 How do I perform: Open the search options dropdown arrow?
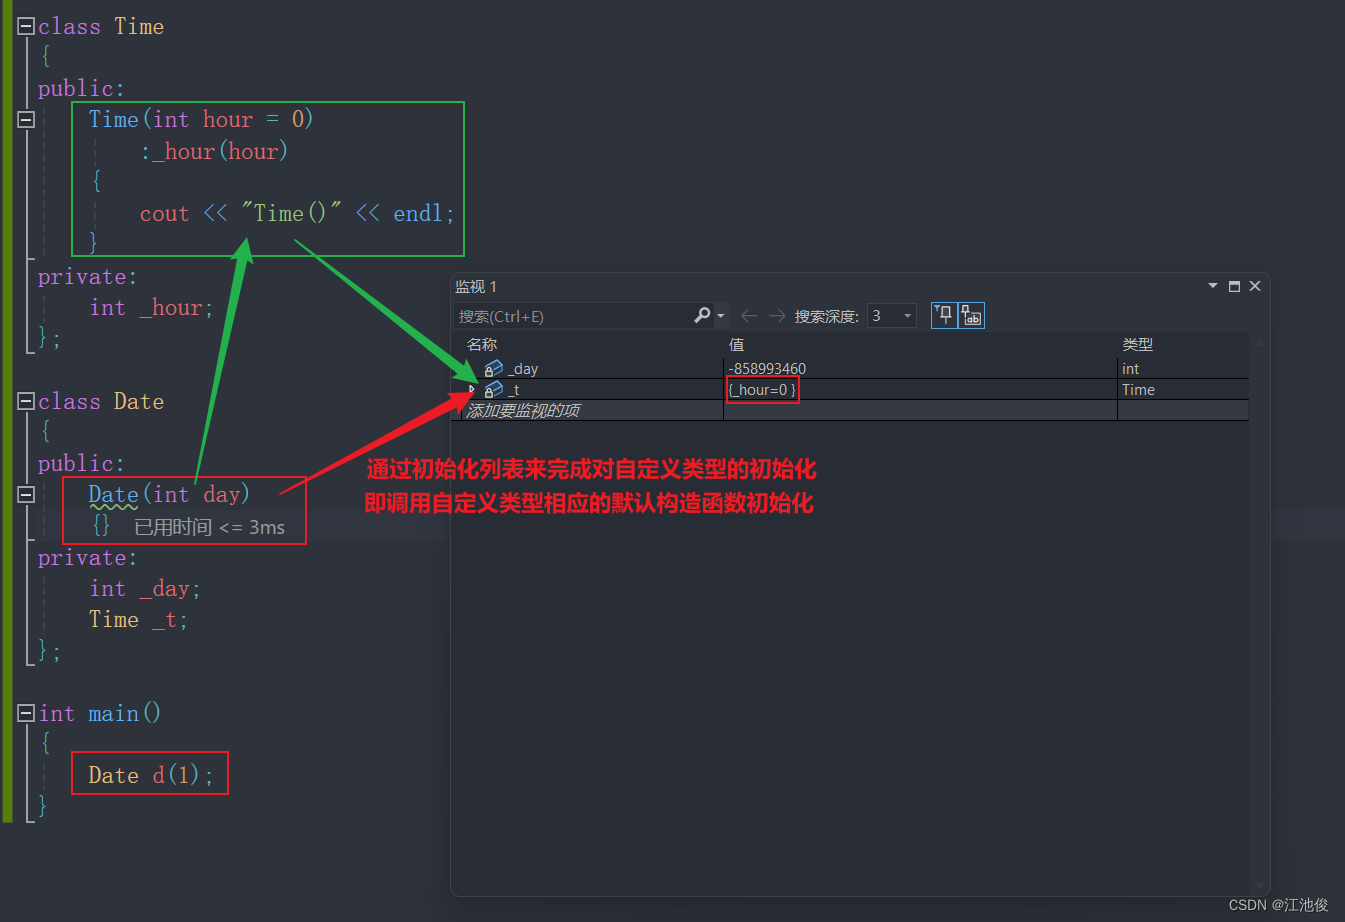[x=720, y=316]
